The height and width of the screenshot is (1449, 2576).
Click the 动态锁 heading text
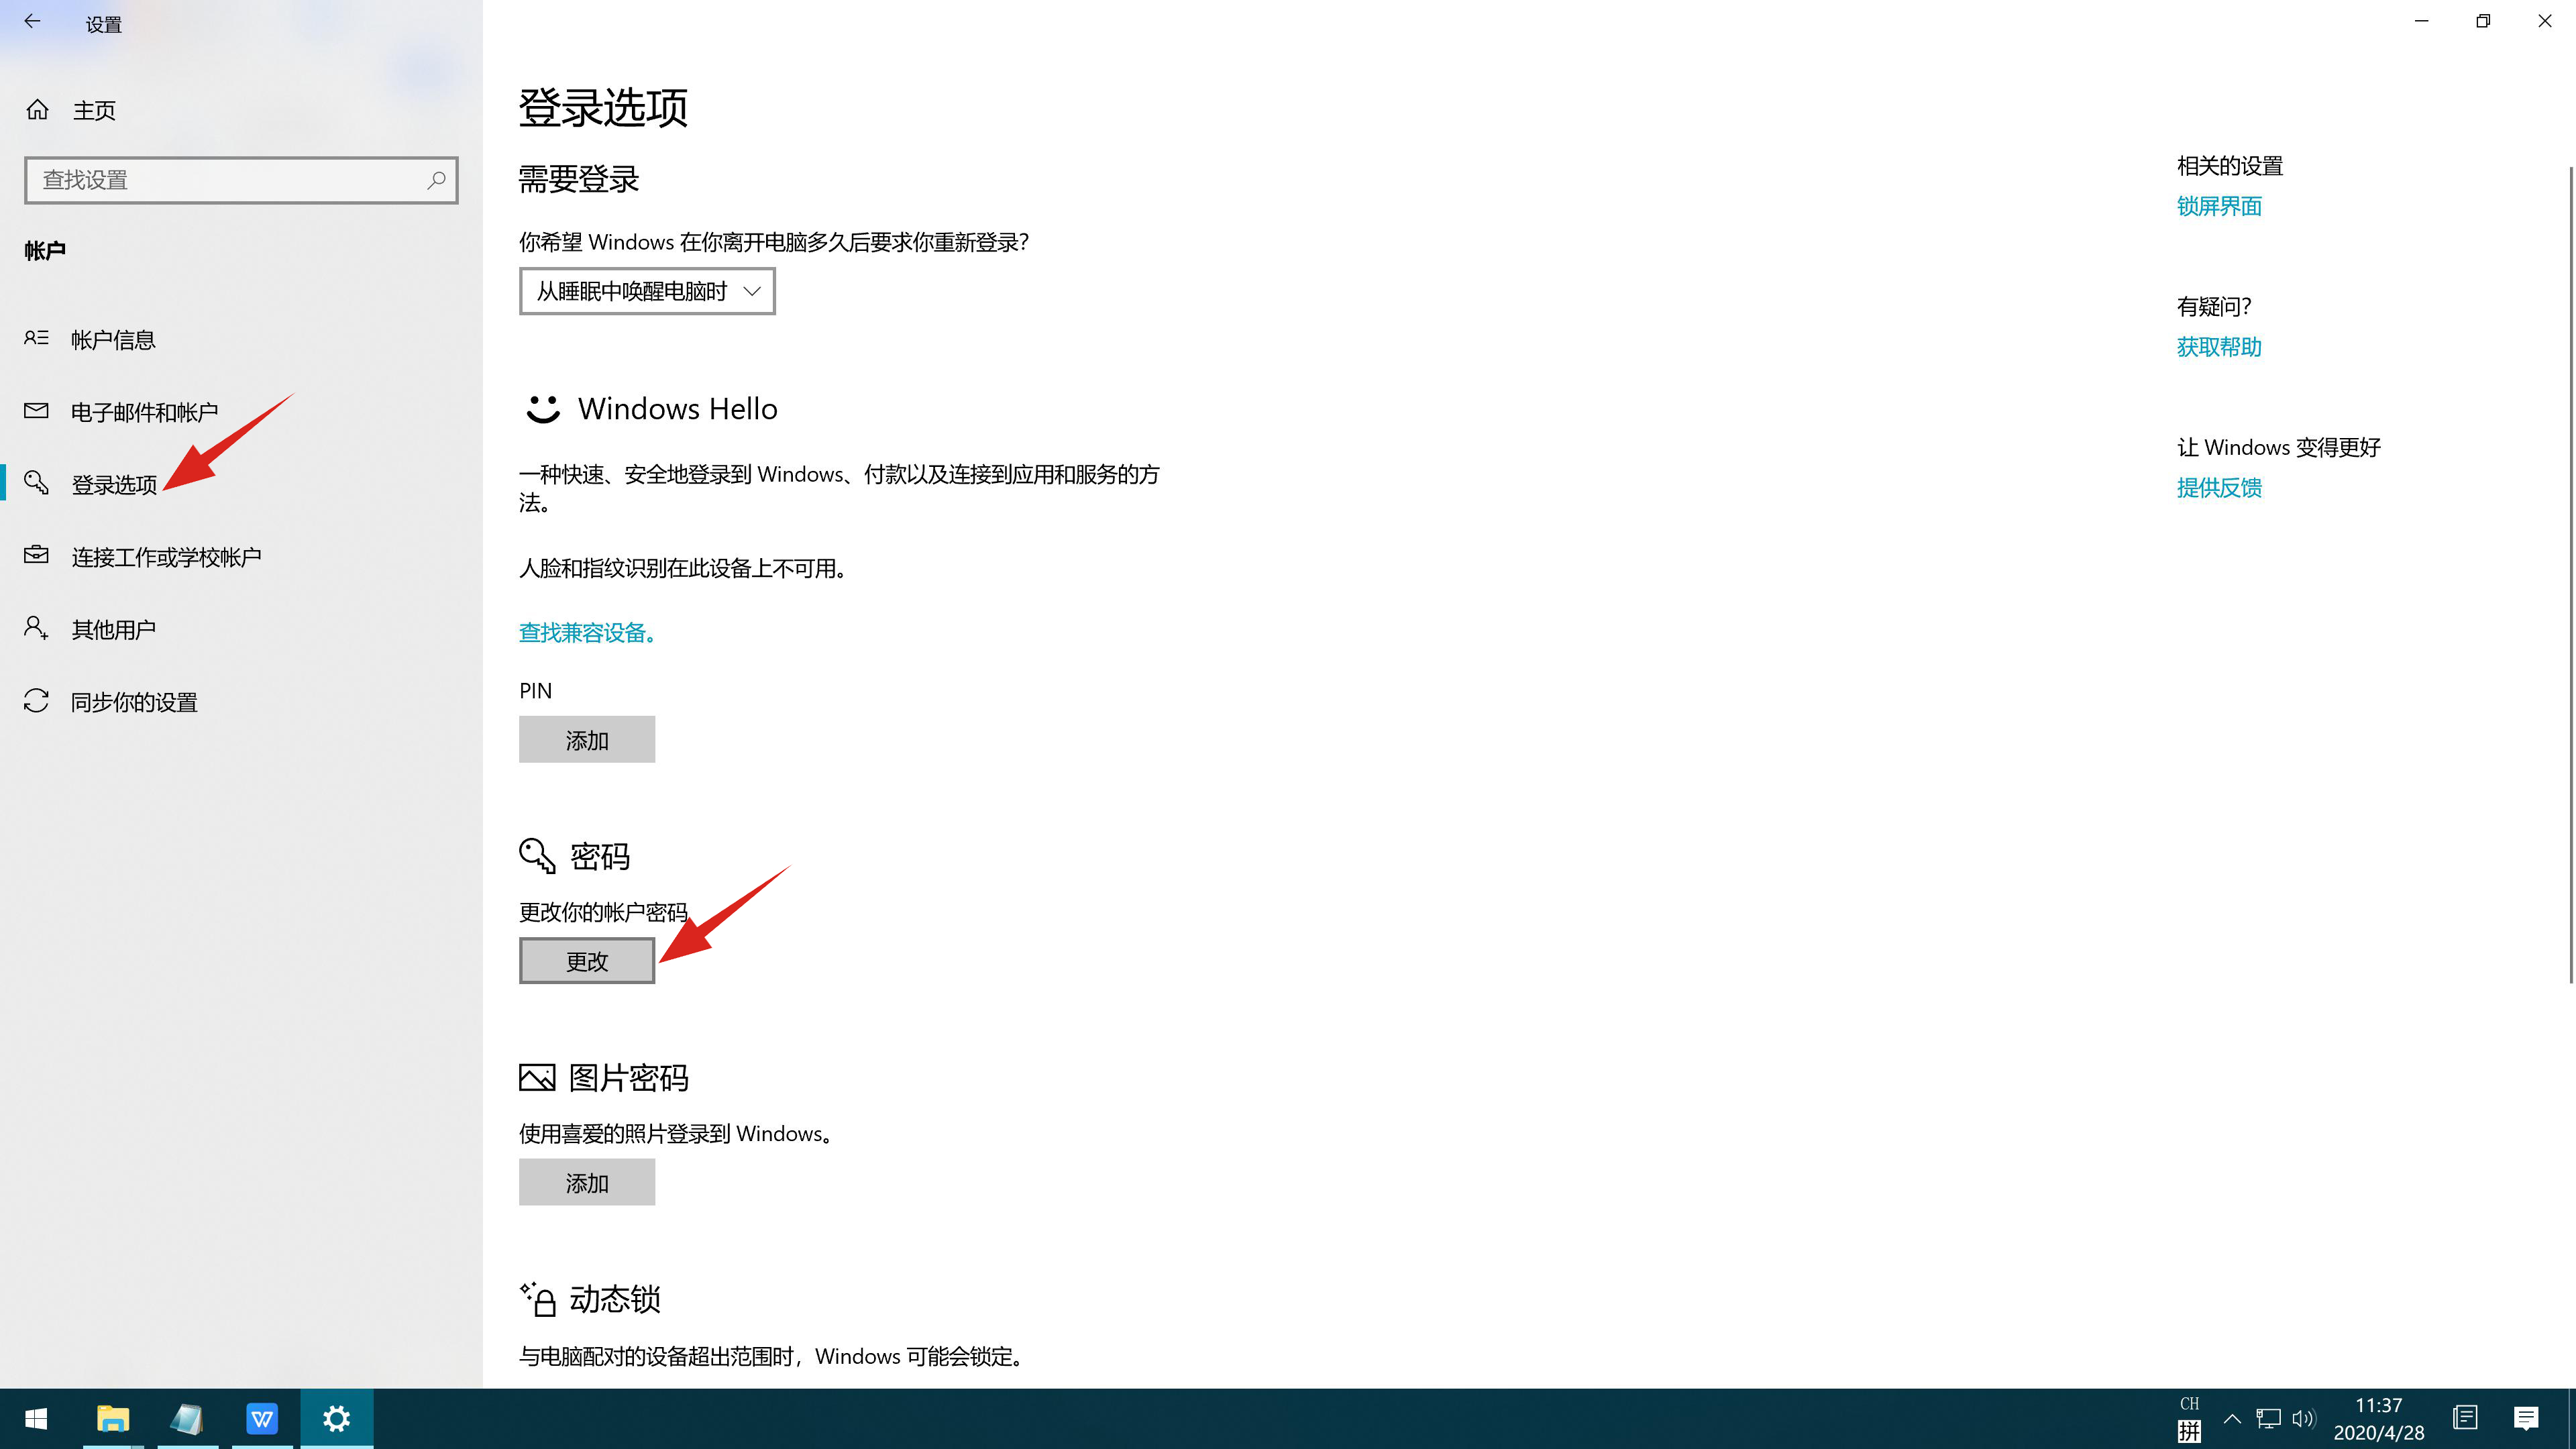(615, 1299)
